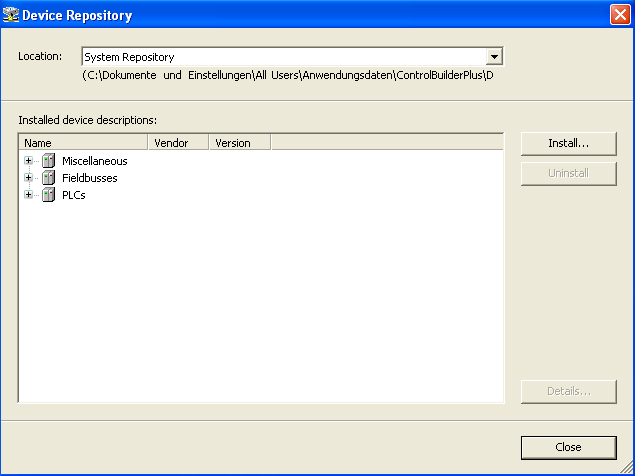Screen dimensions: 635x476
Task: Click the Uninstall button
Action: (568, 173)
